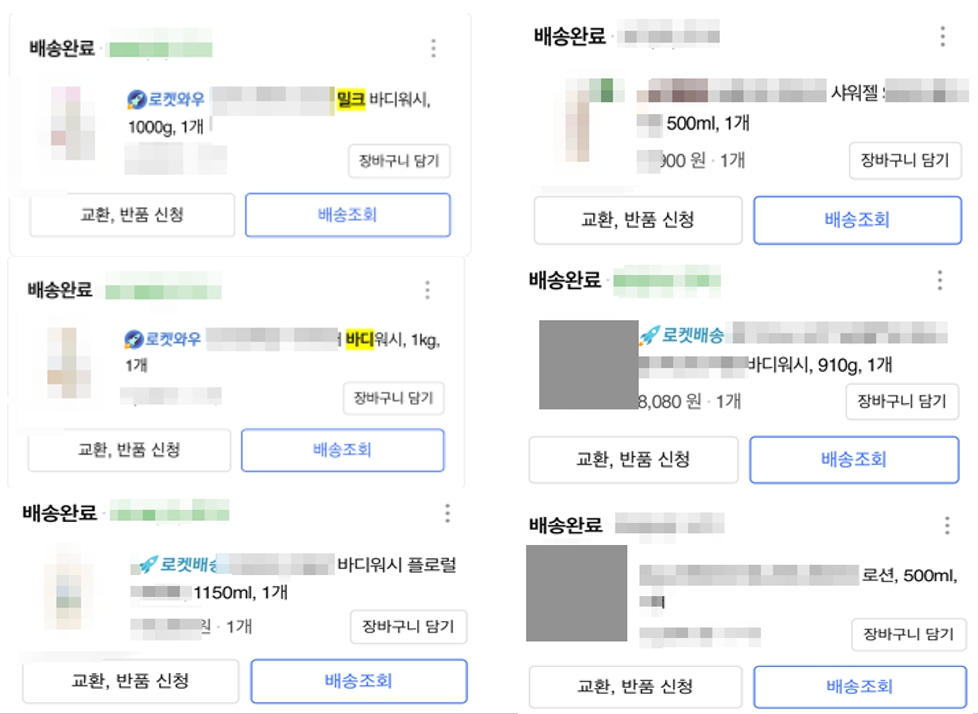Track delivery for 910g body wash order
The width and height of the screenshot is (978, 714).
[x=854, y=460]
